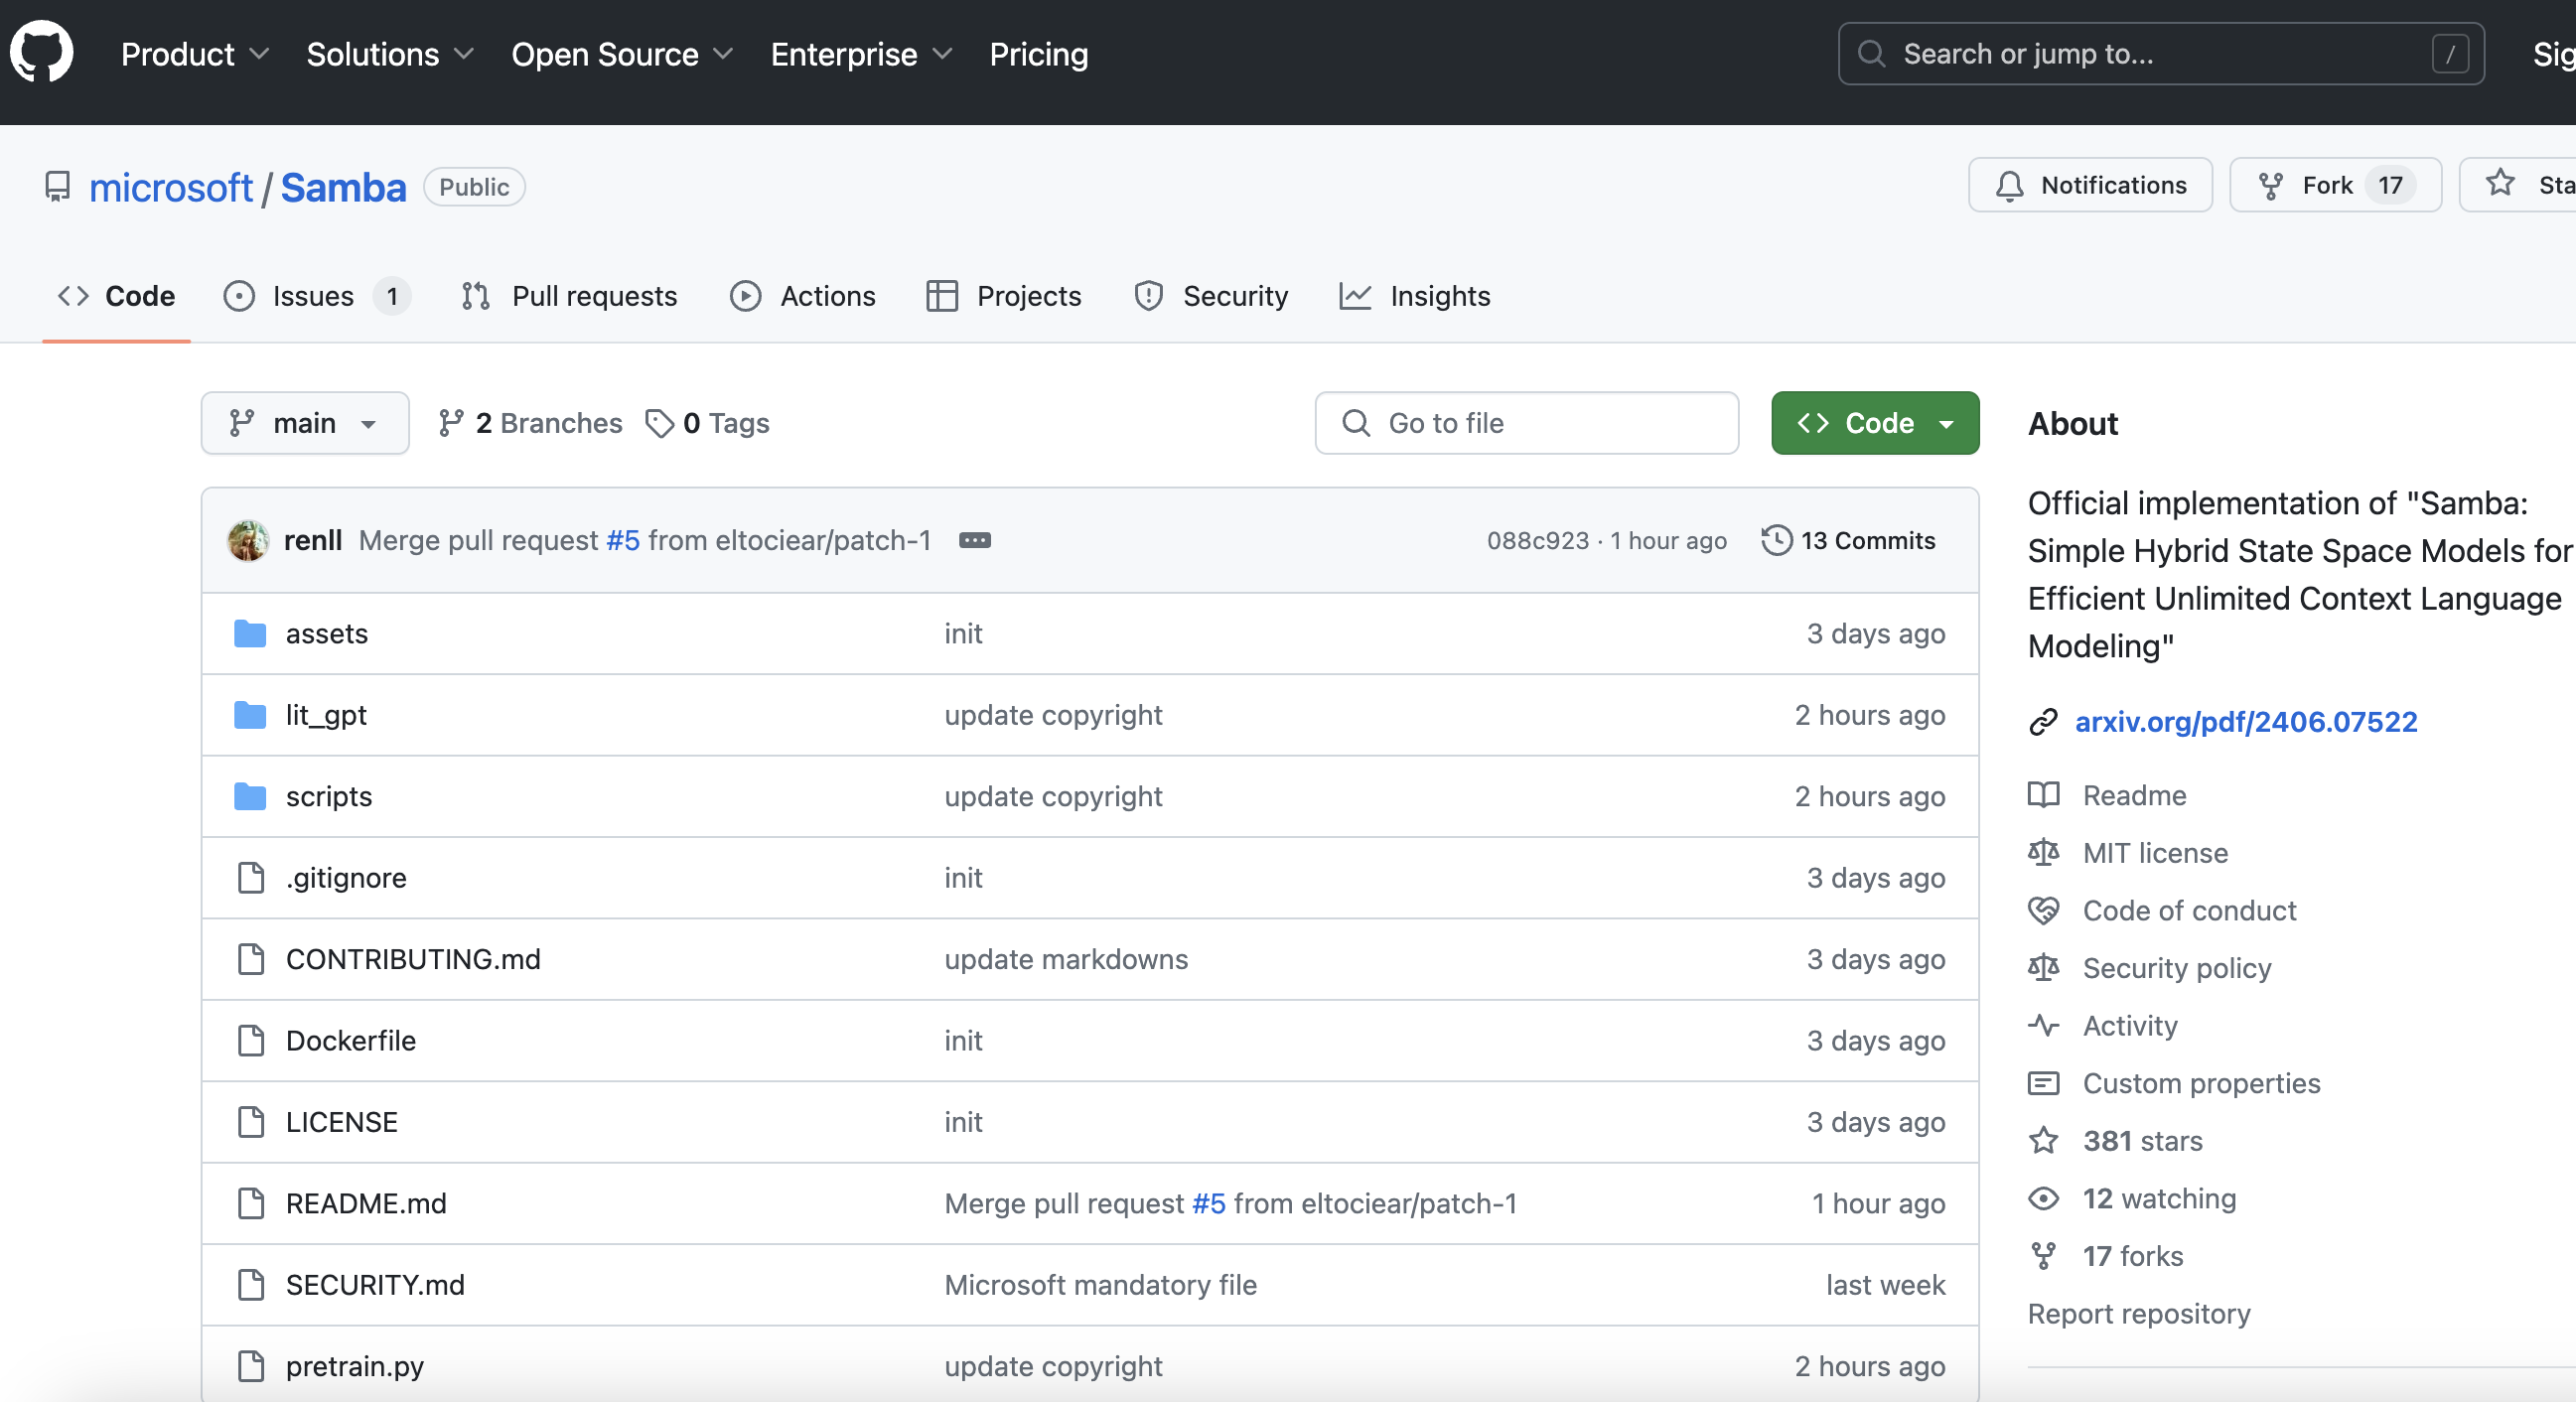Open 'update copyright' commit for lit_gpt
Viewport: 2576px width, 1402px height.
(x=1053, y=714)
